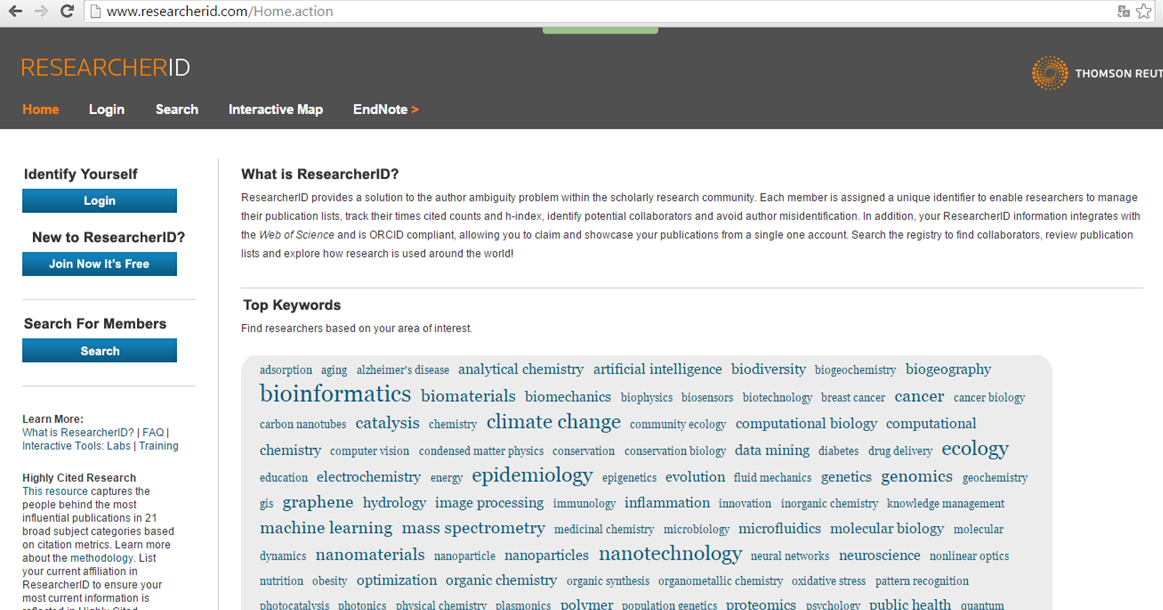1163x610 pixels.
Task: Select the climate change keyword
Action: (553, 422)
